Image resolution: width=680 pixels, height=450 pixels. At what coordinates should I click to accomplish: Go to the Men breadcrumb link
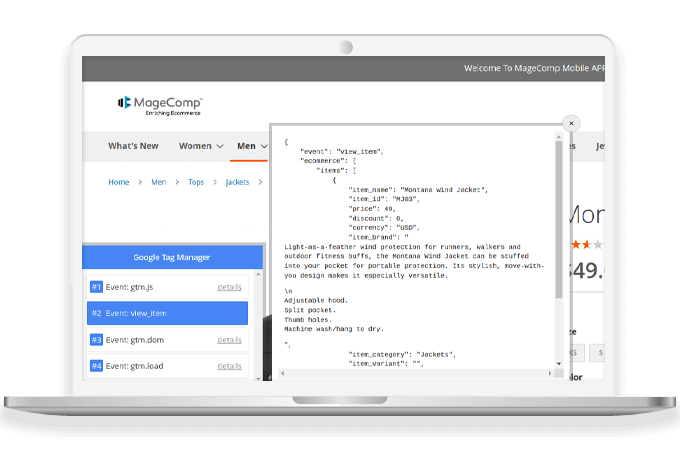pyautogui.click(x=158, y=182)
